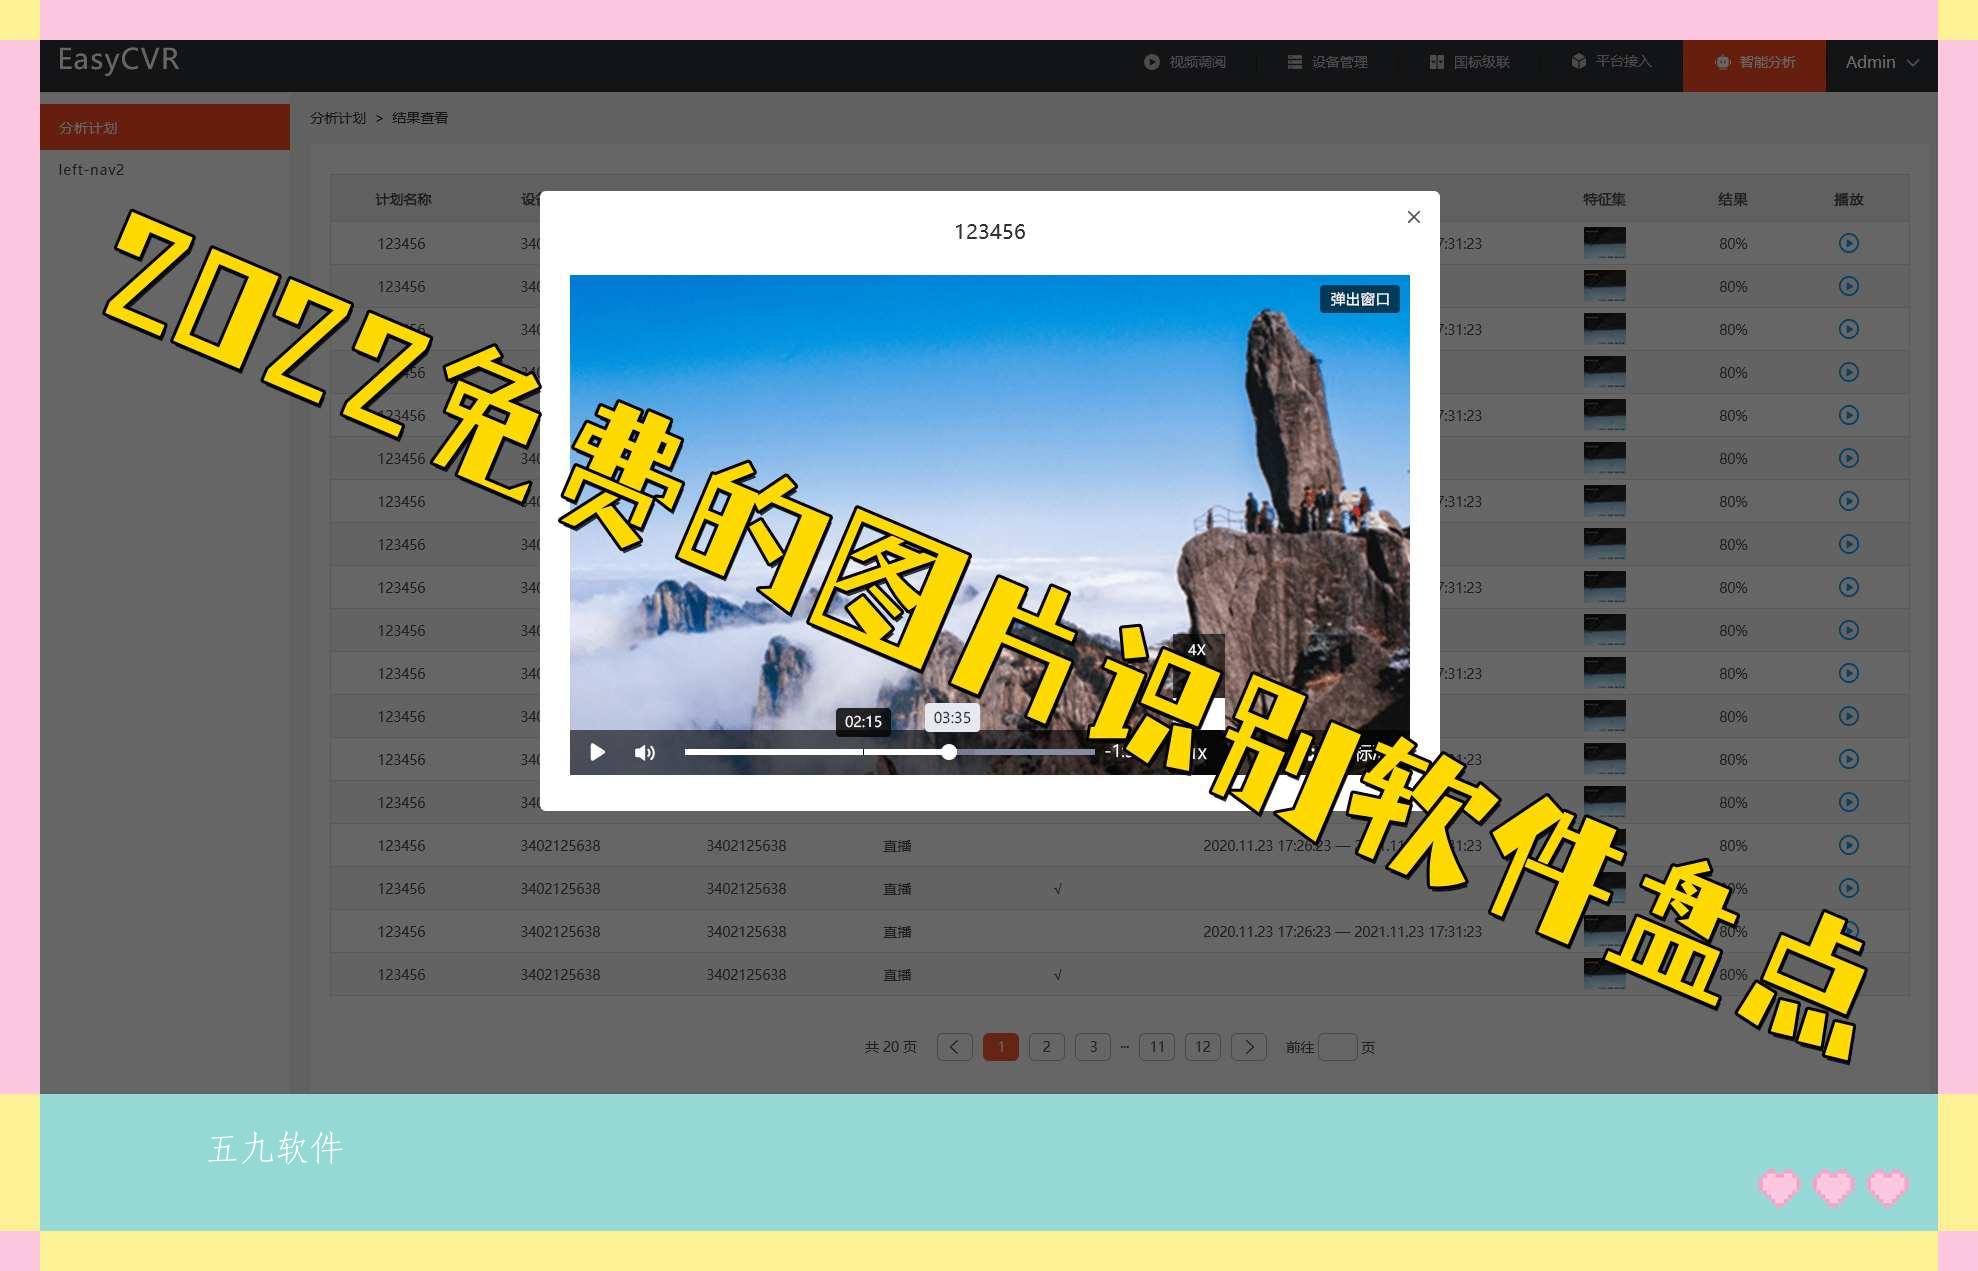
Task: Go to previous page with left arrow
Action: click(955, 1046)
